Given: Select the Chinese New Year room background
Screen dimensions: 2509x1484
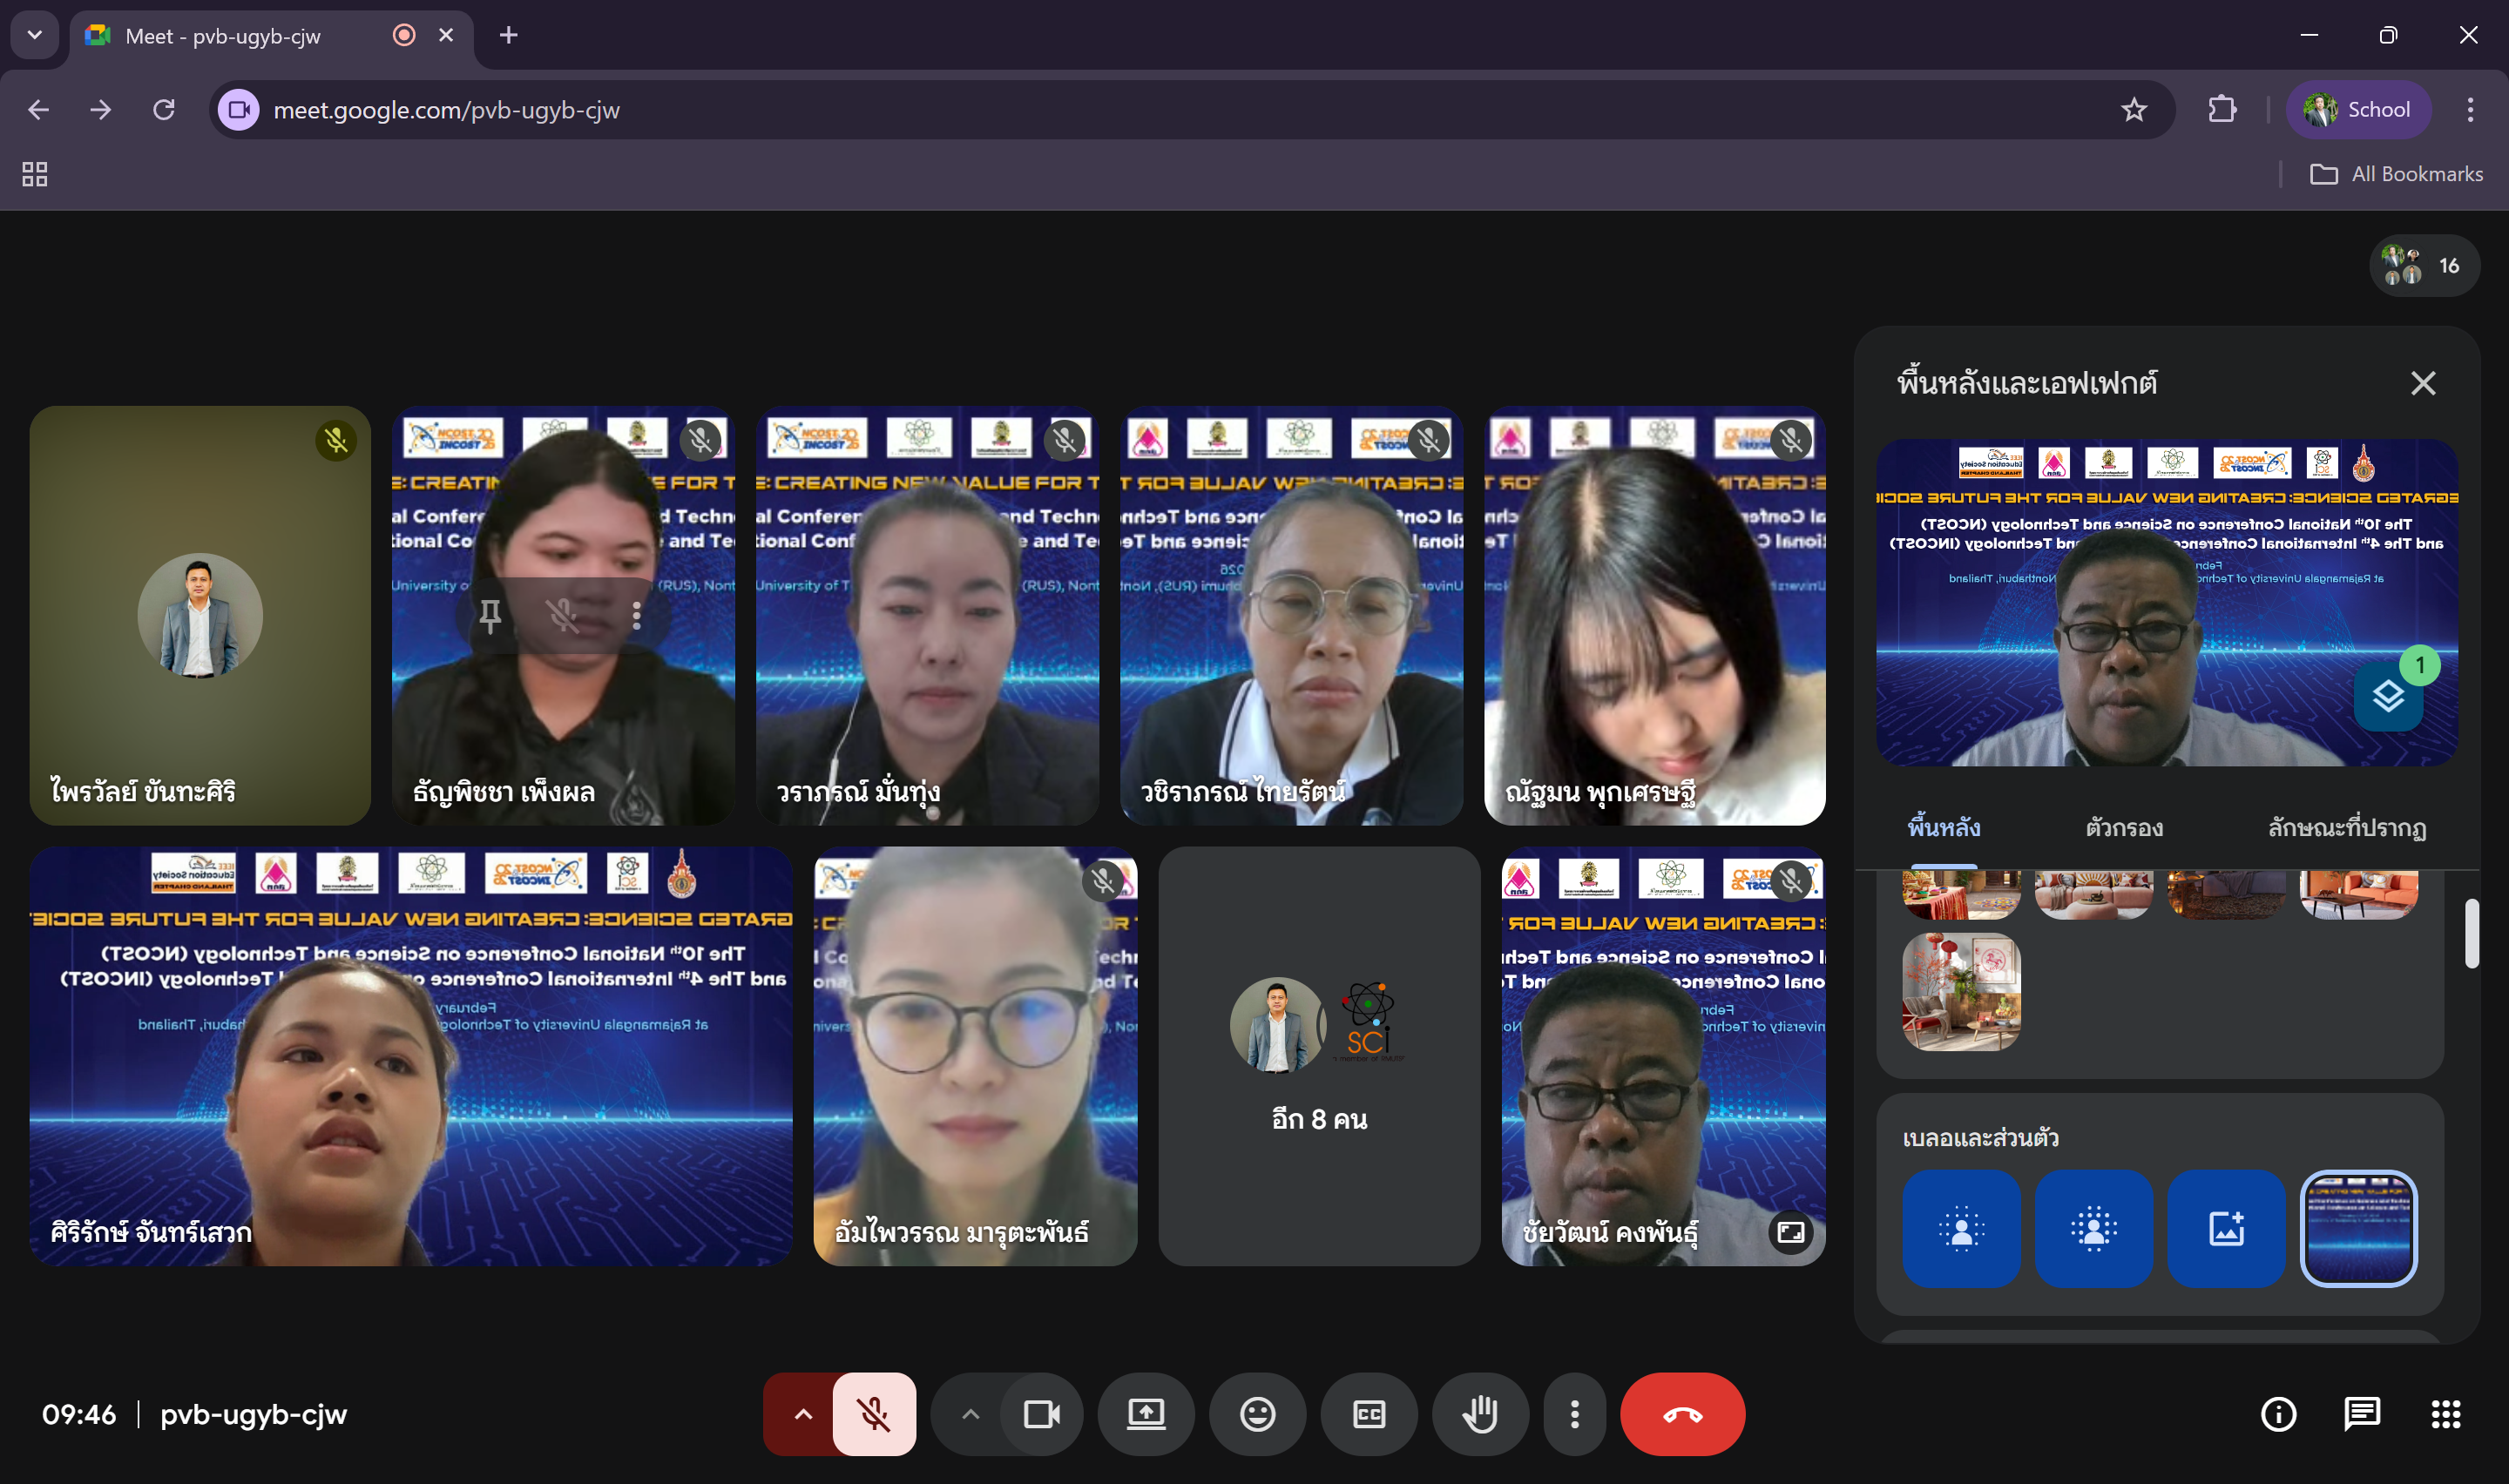Looking at the screenshot, I should pos(1961,991).
